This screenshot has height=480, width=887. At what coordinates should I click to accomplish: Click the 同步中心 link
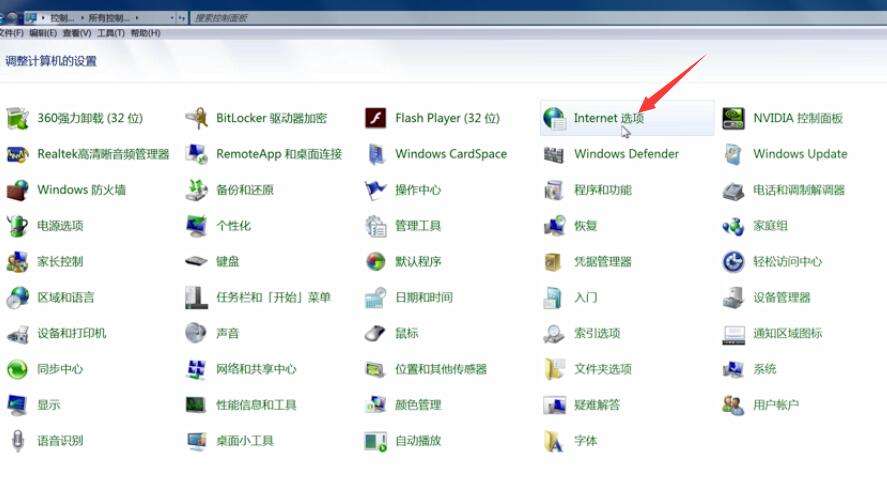pyautogui.click(x=60, y=369)
